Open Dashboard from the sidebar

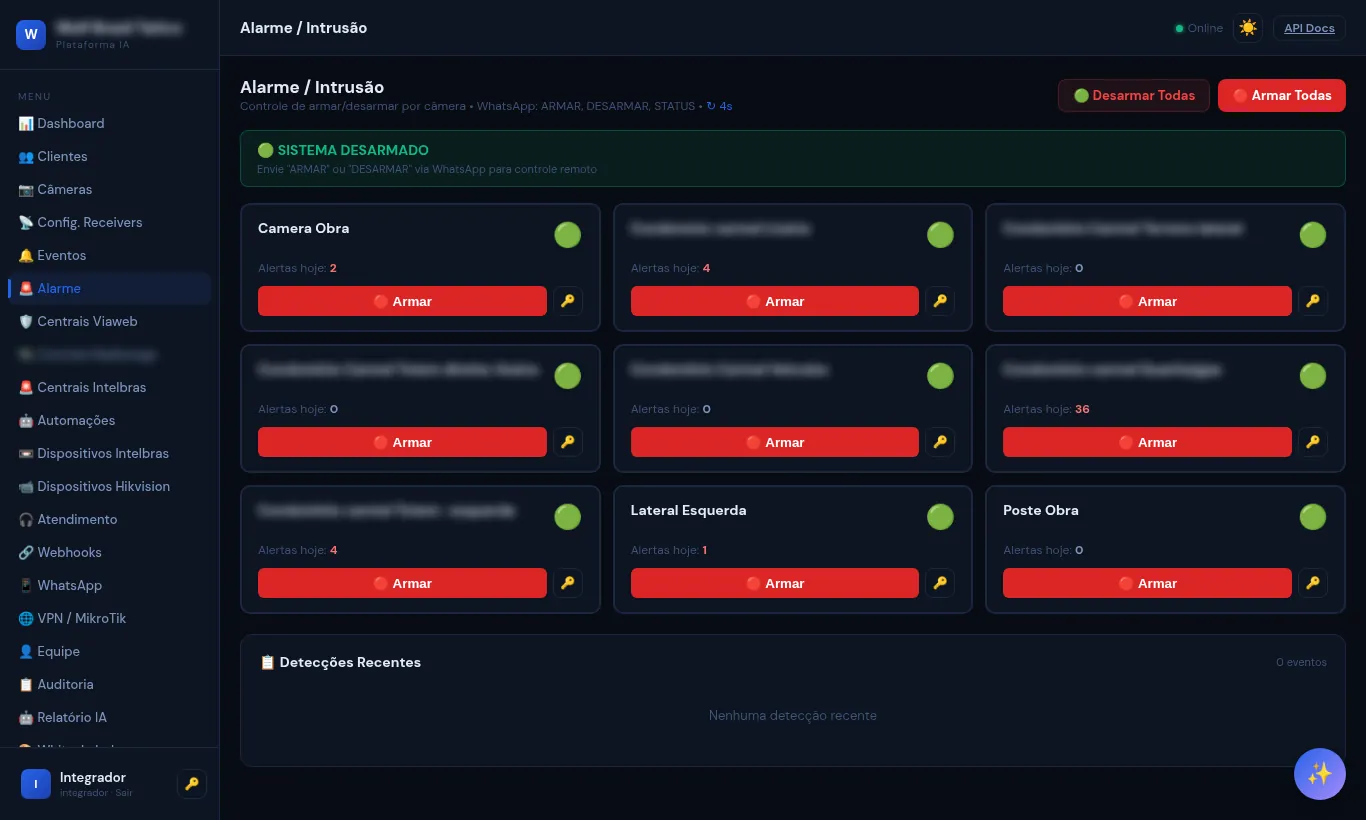coord(109,123)
